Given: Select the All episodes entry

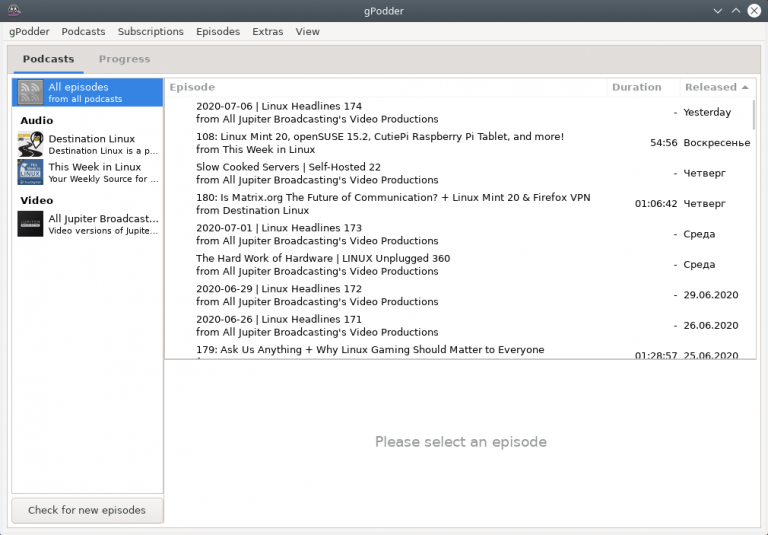Looking at the screenshot, I should pyautogui.click(x=88, y=92).
